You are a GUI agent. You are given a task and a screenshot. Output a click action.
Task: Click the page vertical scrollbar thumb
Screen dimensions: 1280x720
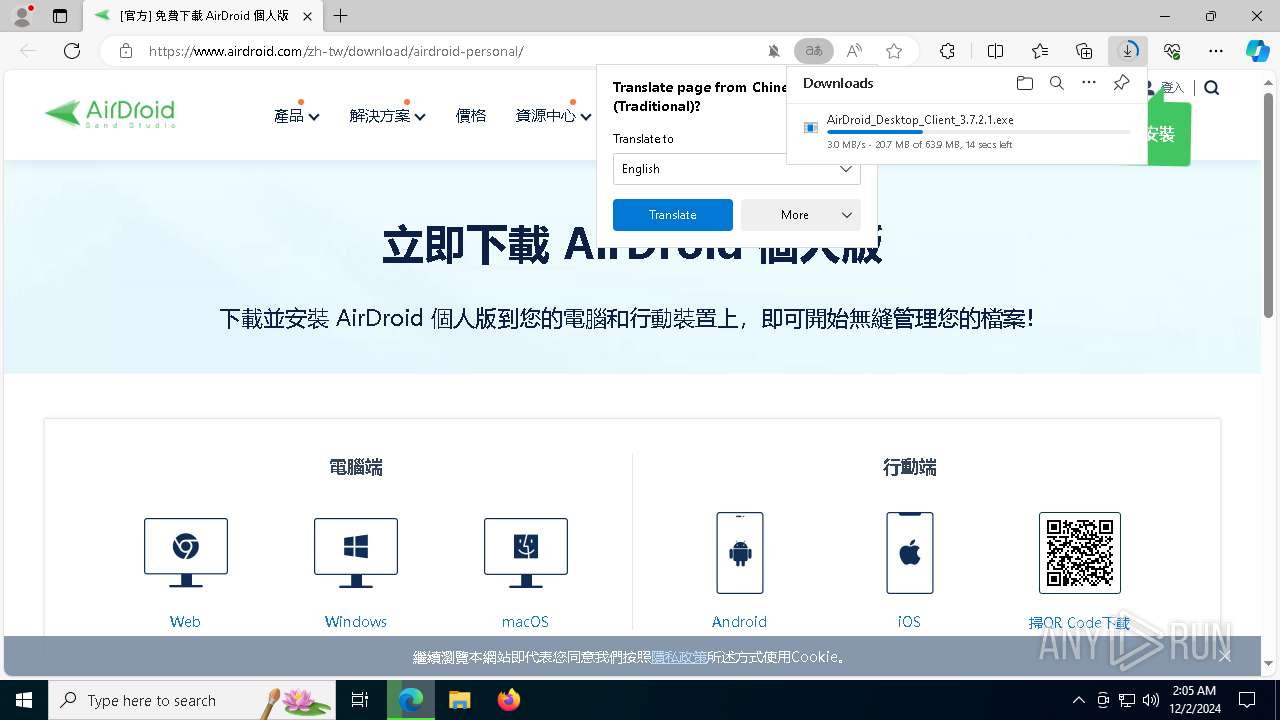[x=1269, y=205]
